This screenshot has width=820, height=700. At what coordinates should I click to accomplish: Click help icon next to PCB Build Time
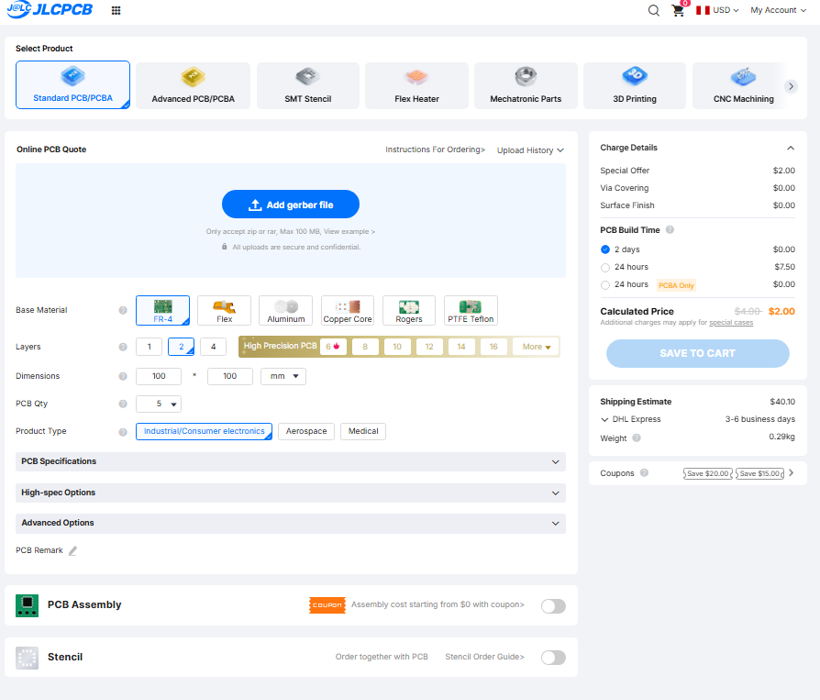coord(669,230)
